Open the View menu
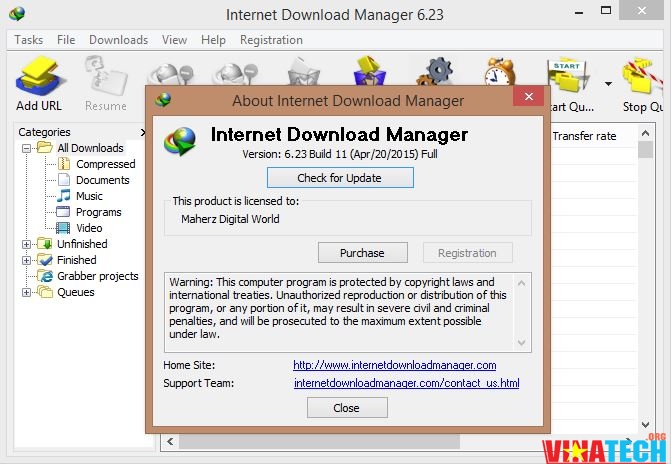Screen dimensions: 671x464 coord(174,40)
